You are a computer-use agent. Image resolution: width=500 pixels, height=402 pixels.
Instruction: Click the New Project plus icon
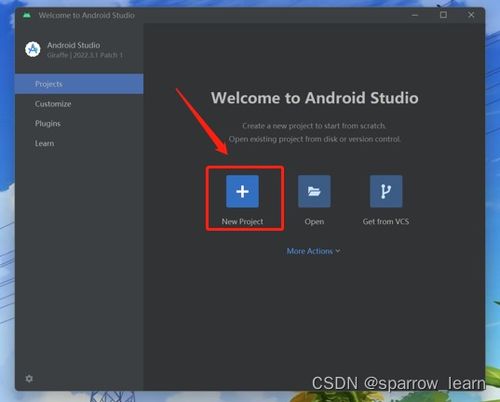(x=242, y=191)
